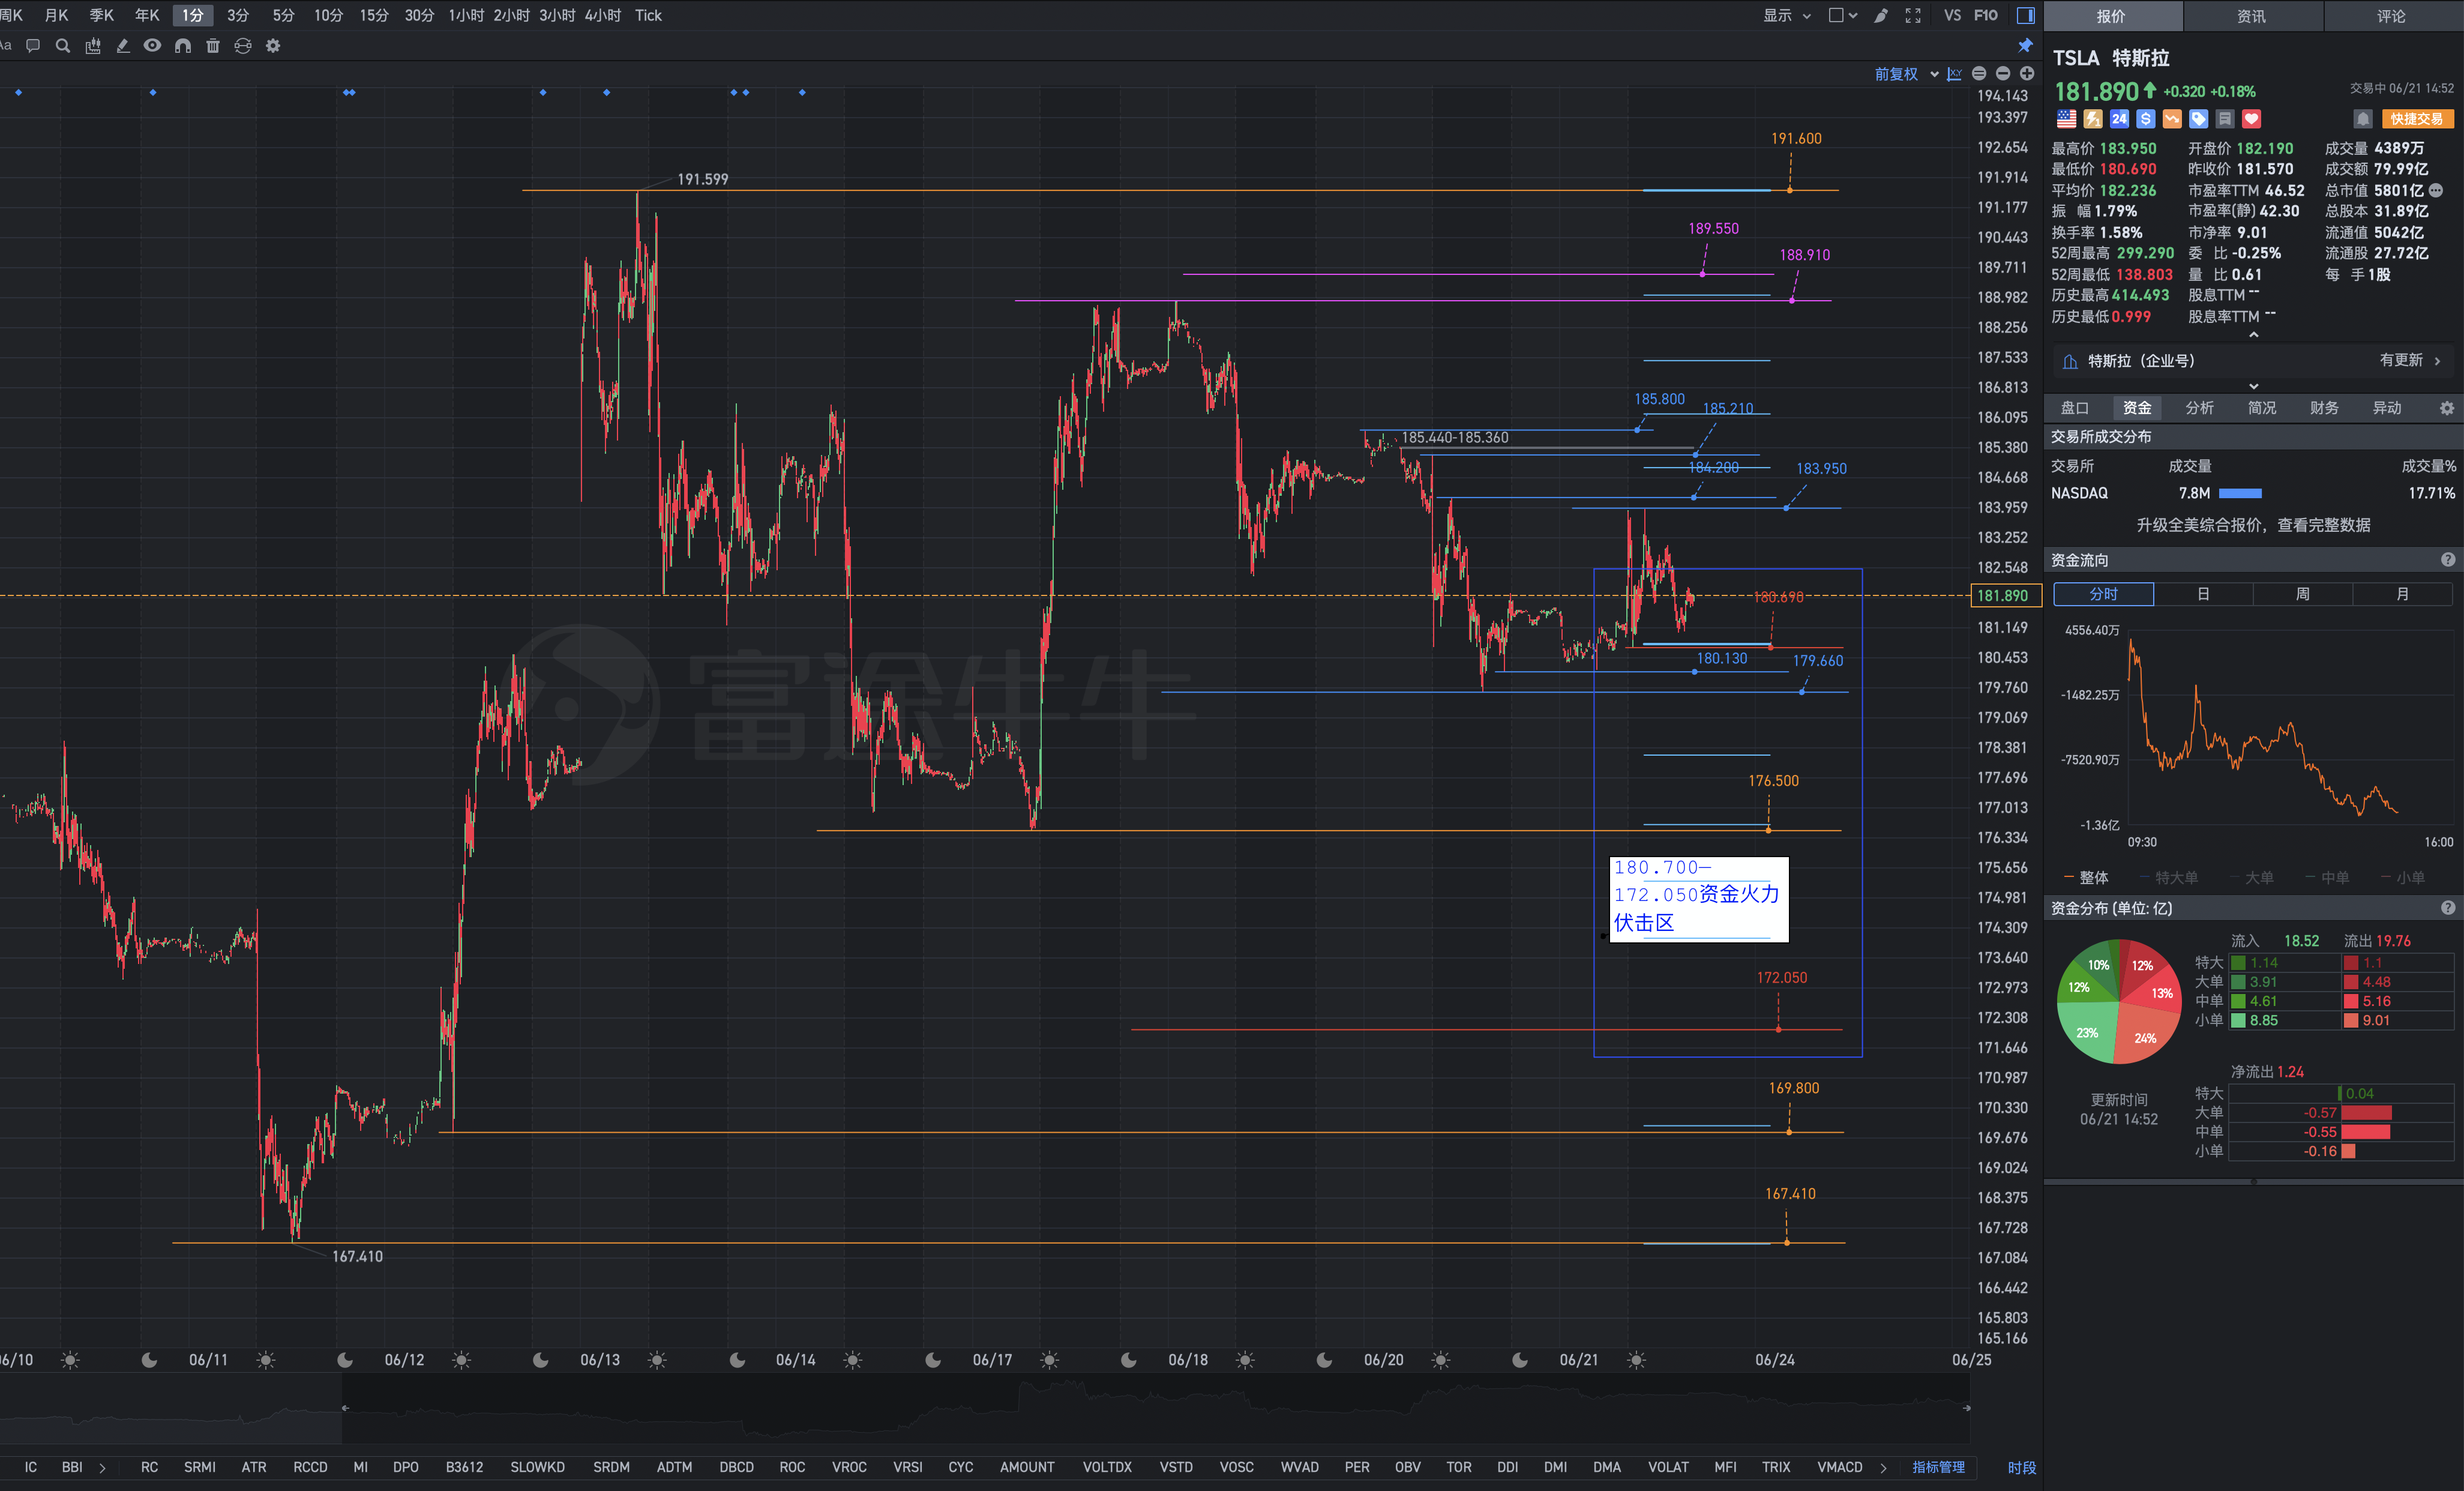The height and width of the screenshot is (1491, 2464).
Task: Click the gray notes icon
Action: [x=2225, y=119]
